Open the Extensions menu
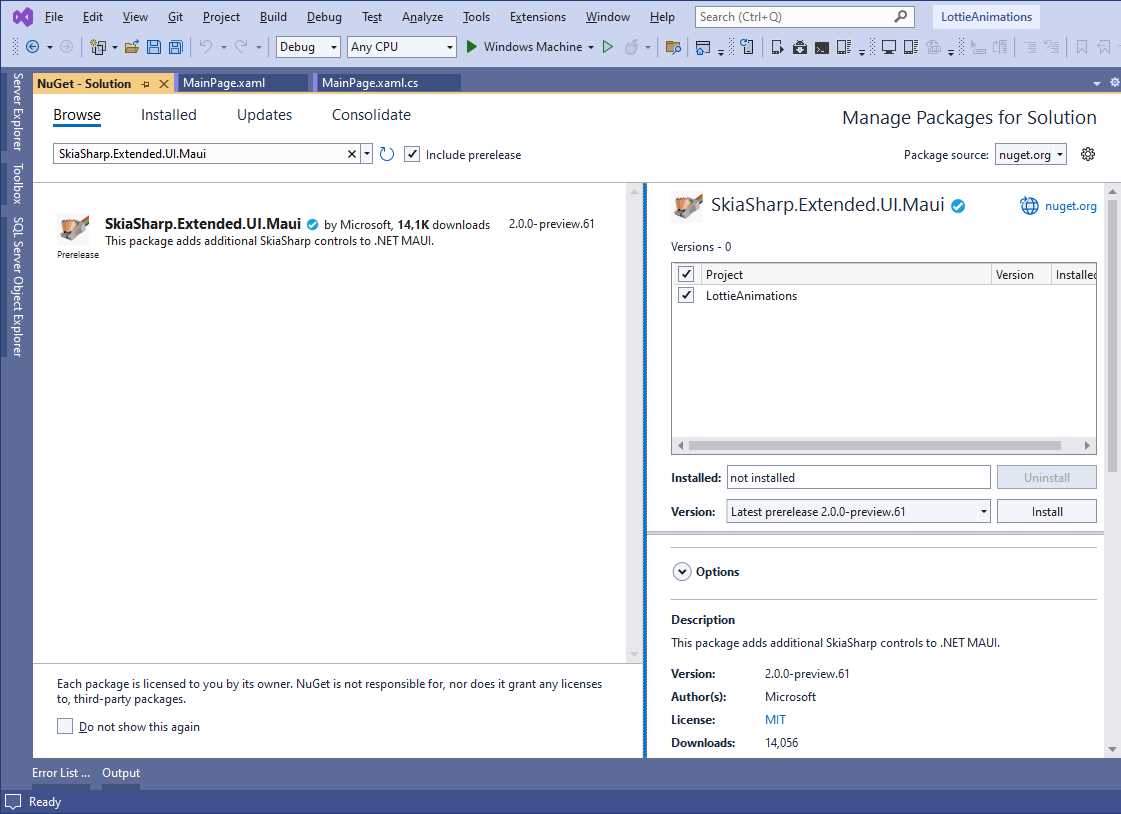Image resolution: width=1121 pixels, height=814 pixels. click(x=537, y=16)
